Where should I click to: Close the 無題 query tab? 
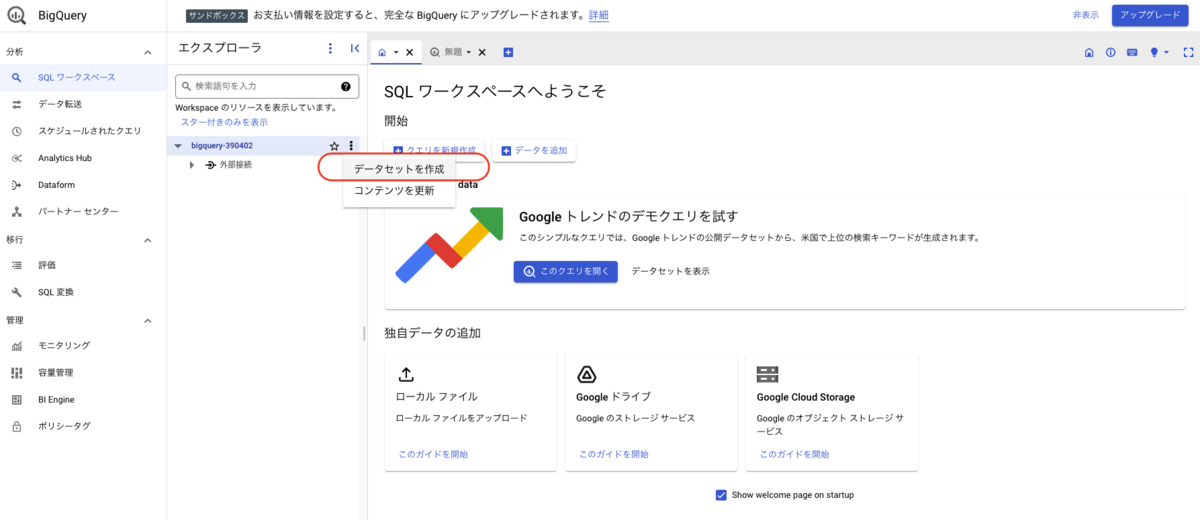482,52
